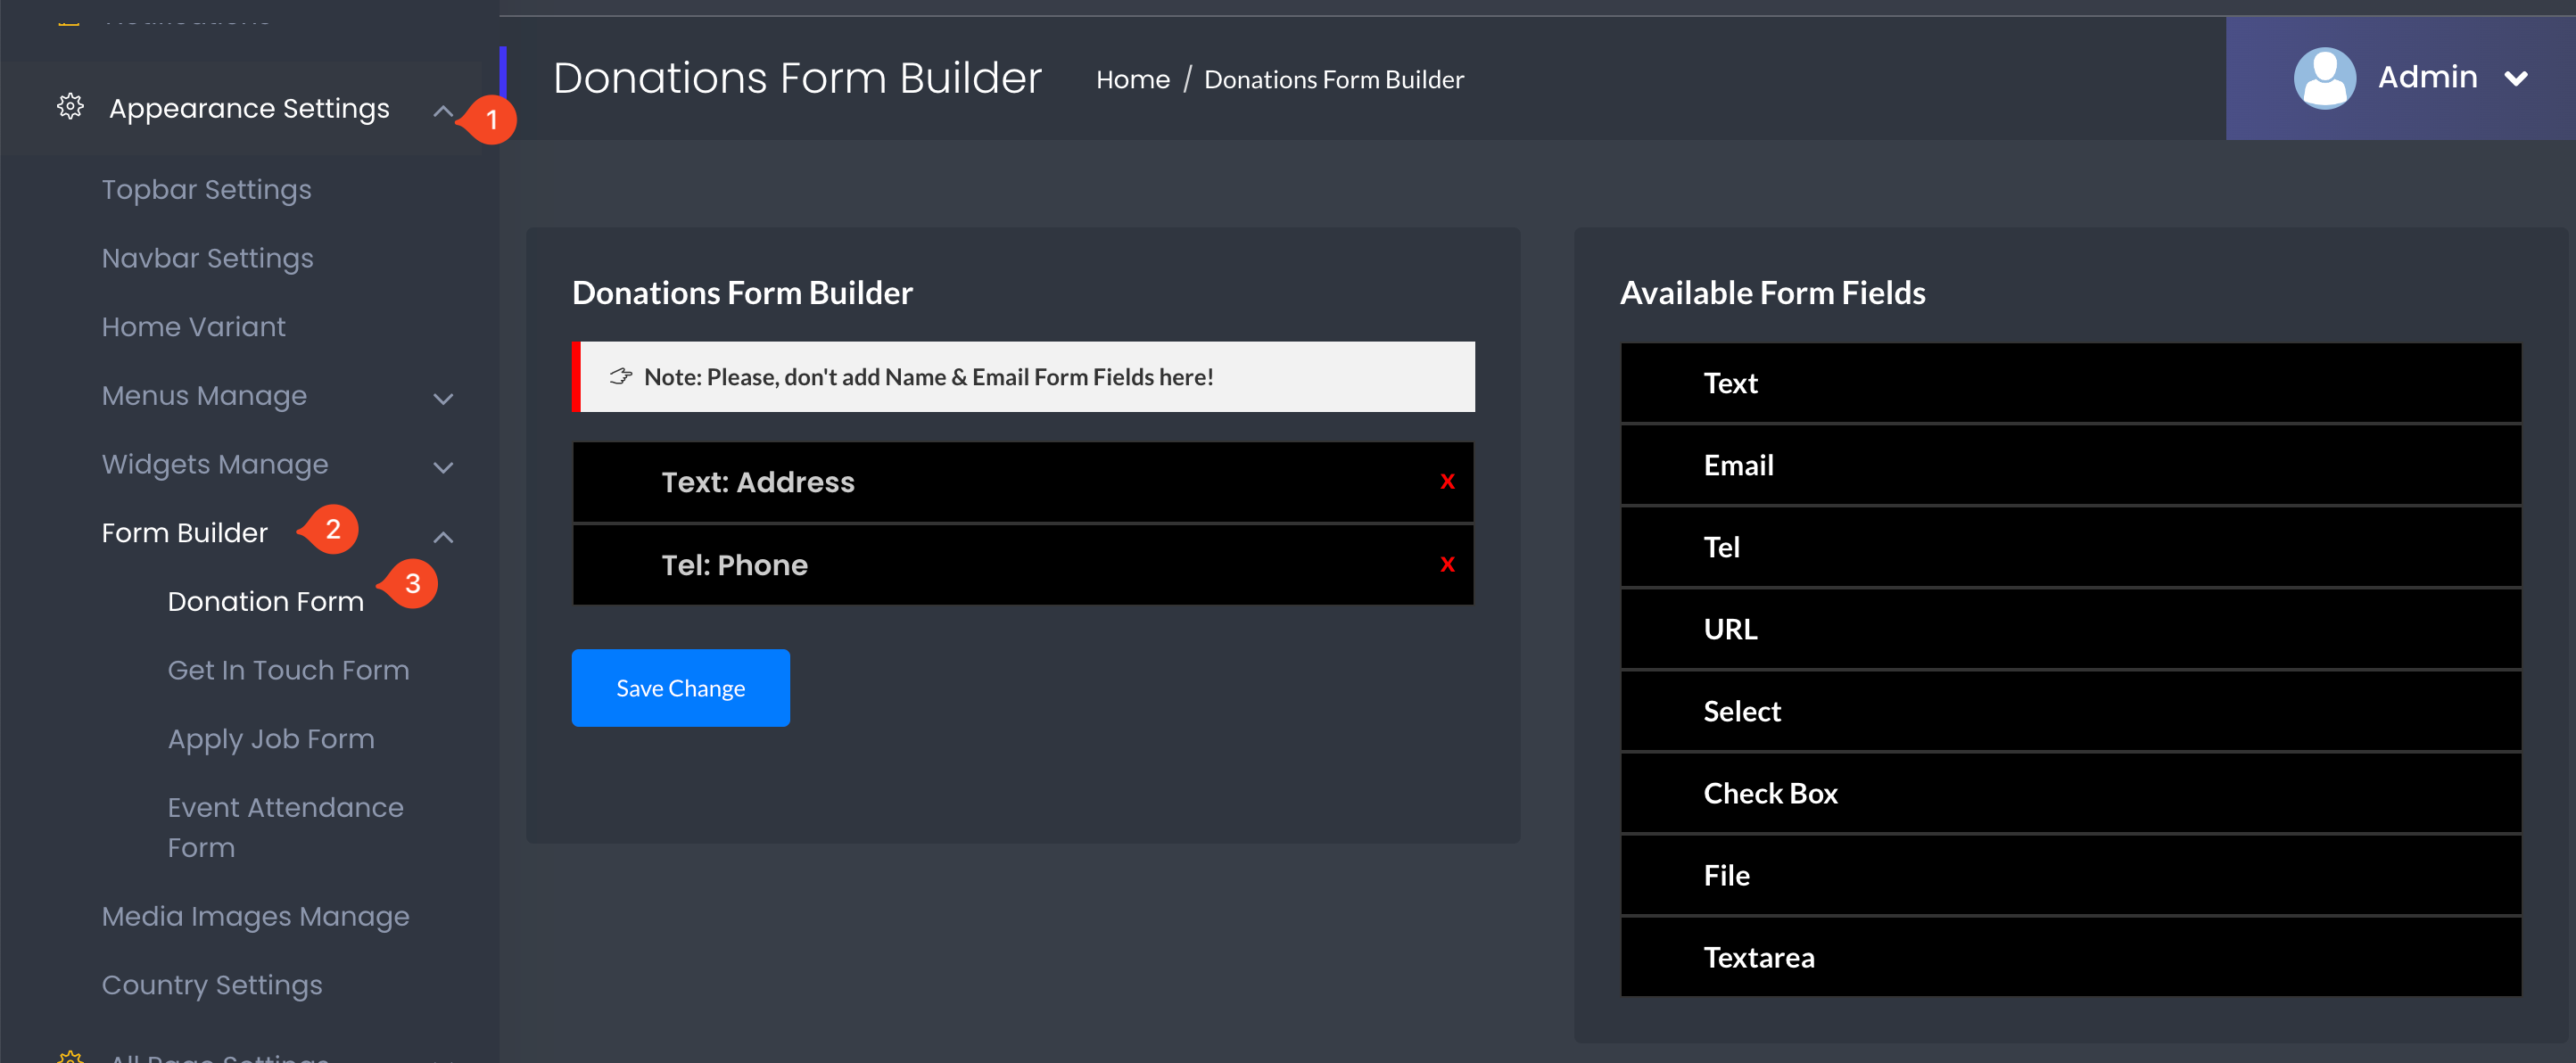The width and height of the screenshot is (2576, 1063).
Task: Select the File available form field
Action: click(x=2071, y=875)
